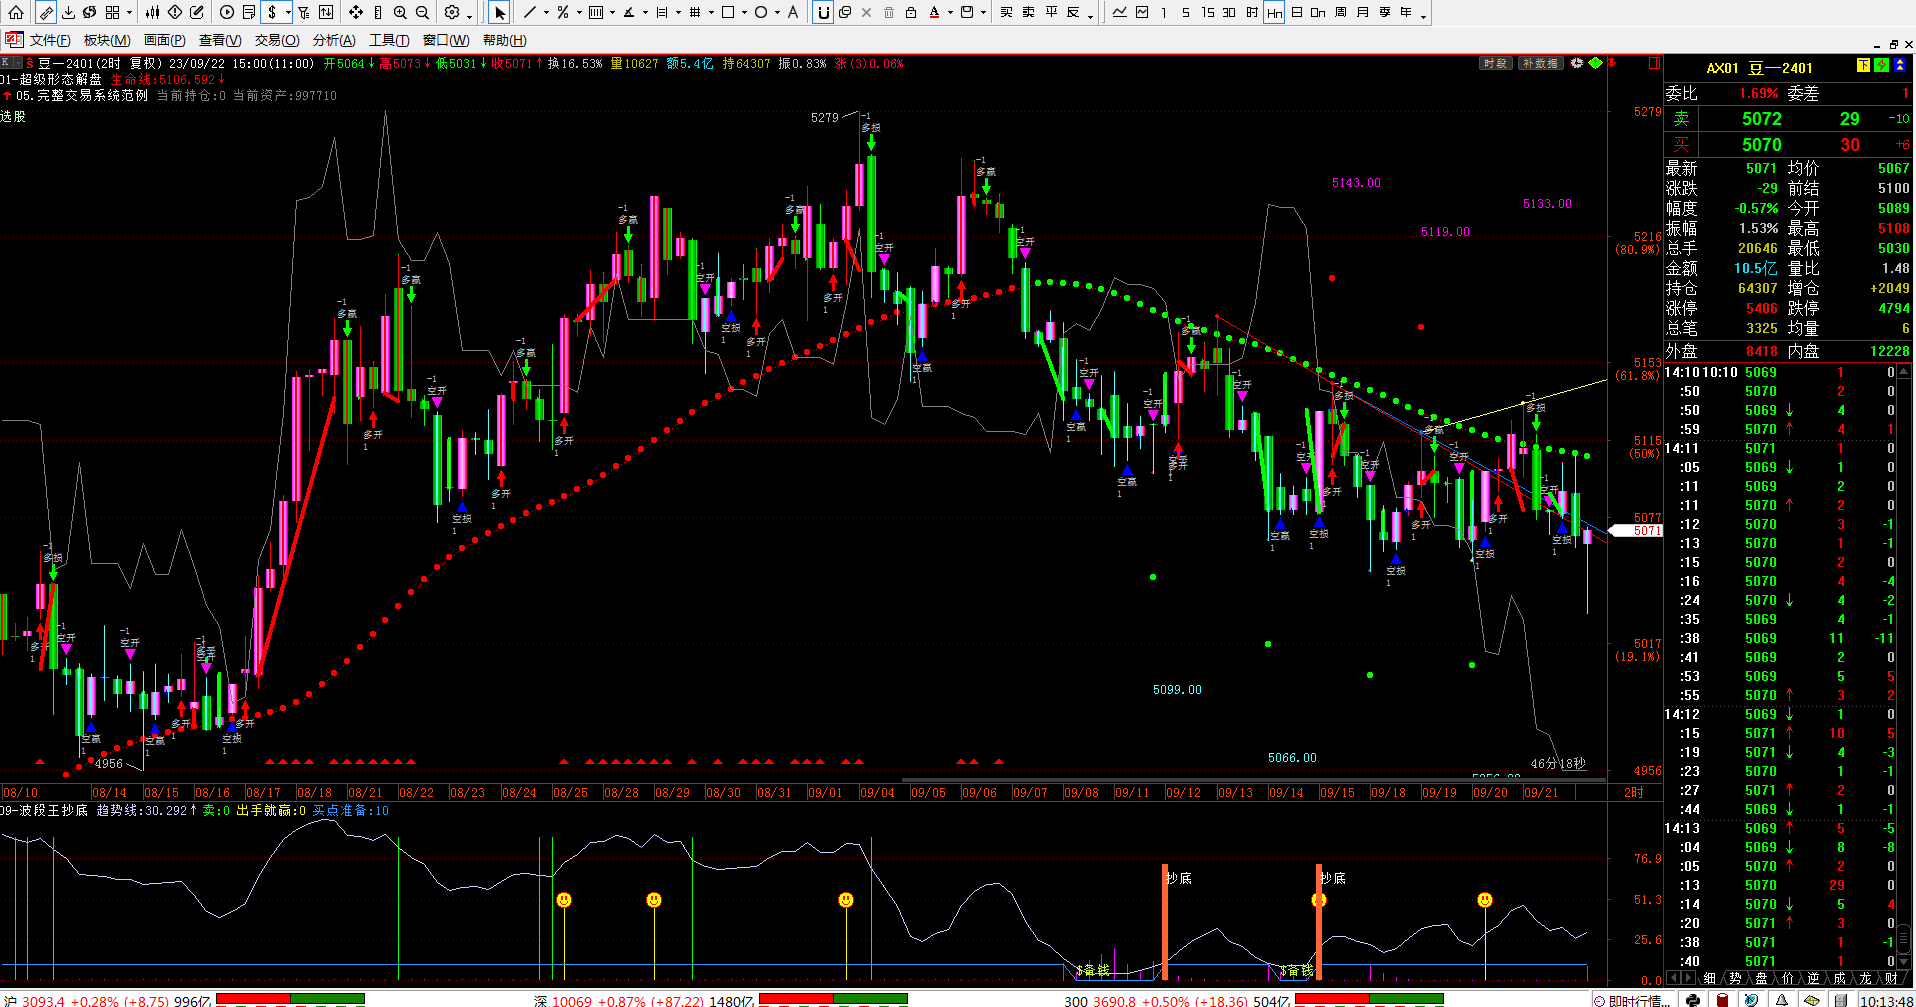The image size is (1916, 1007).
Task: Click the 卖 sell button
Action: 1028,12
